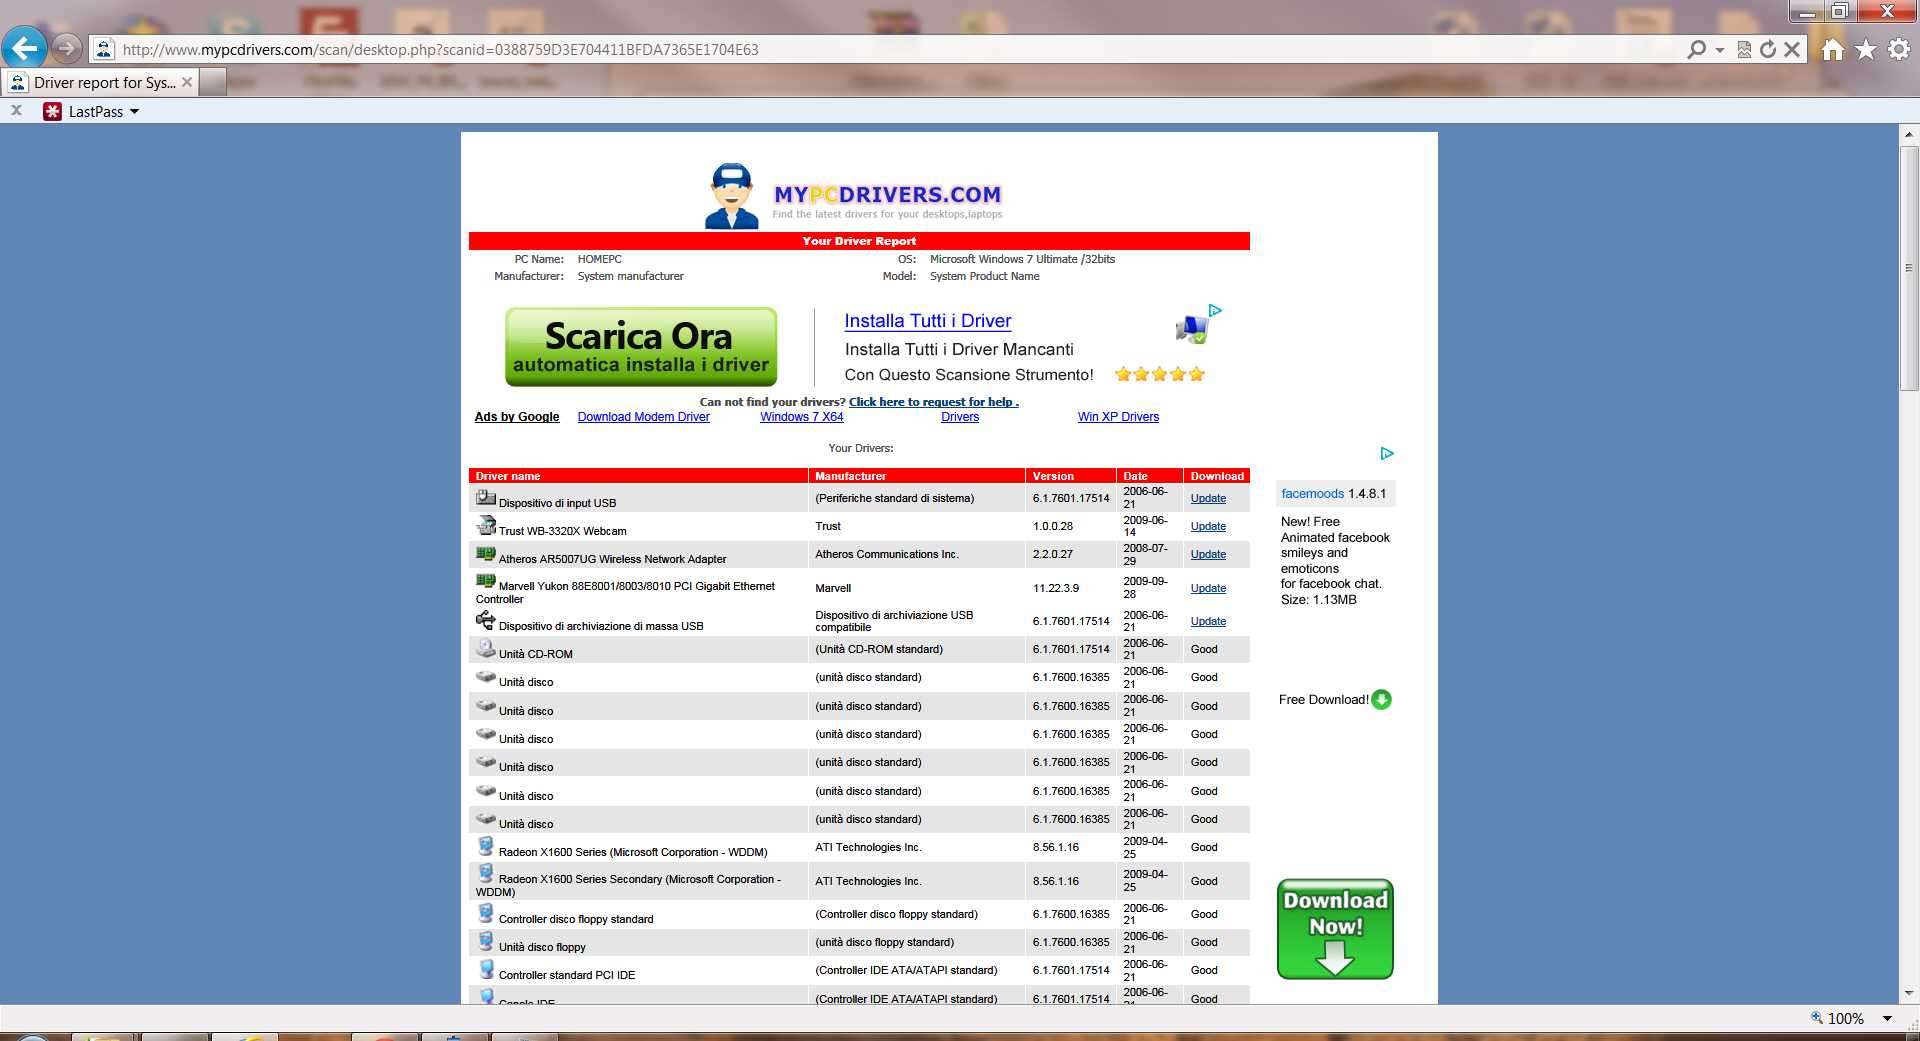
Task: Click the Compatibility View broken-page icon
Action: 1744,49
